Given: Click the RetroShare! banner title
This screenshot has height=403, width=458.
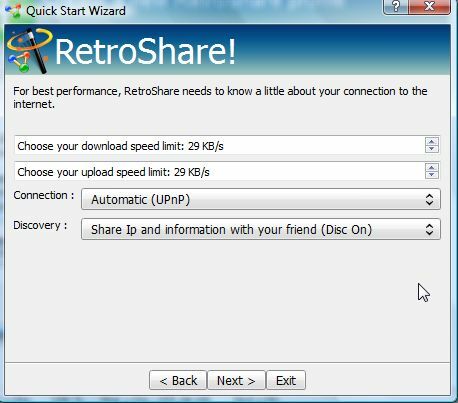Looking at the screenshot, I should pos(146,51).
